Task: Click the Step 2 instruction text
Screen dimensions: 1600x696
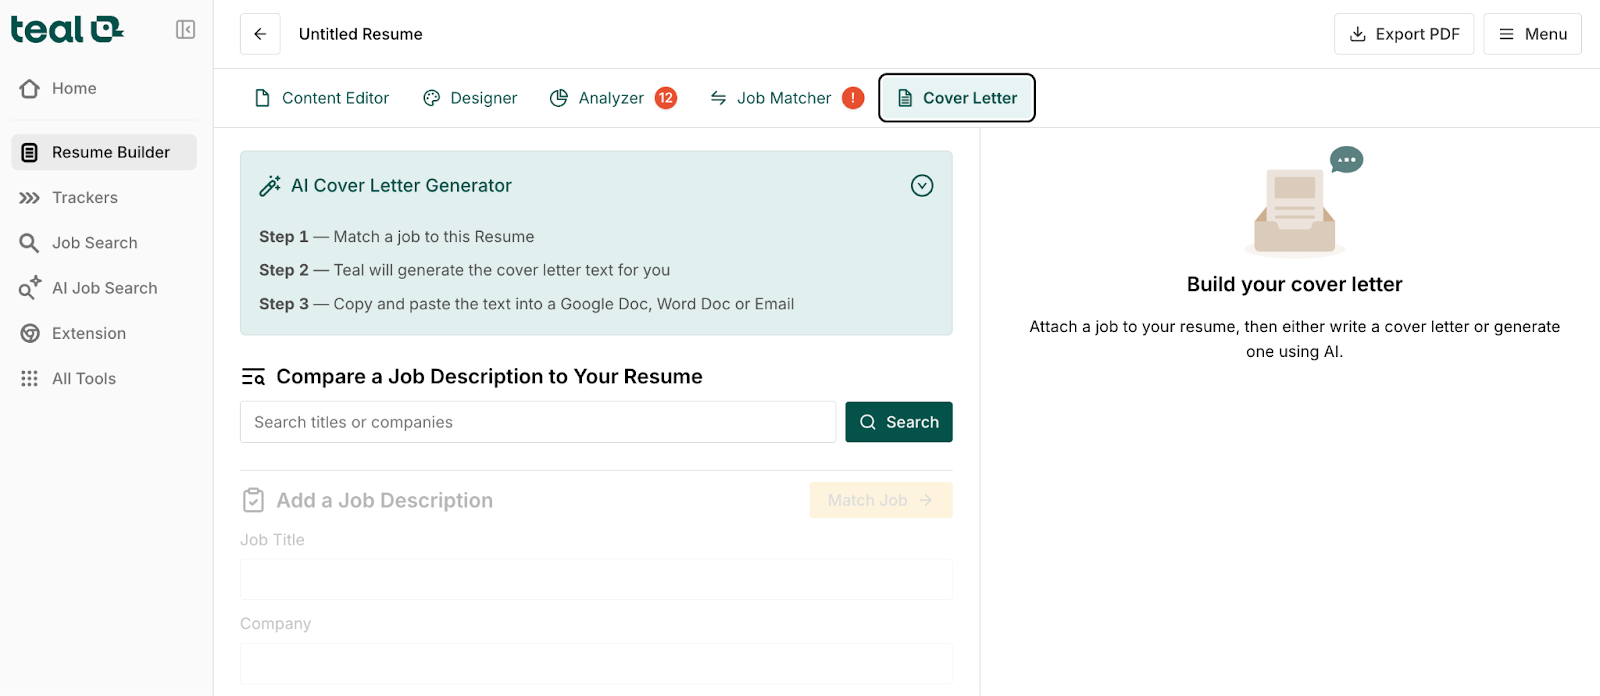Action: coord(465,270)
